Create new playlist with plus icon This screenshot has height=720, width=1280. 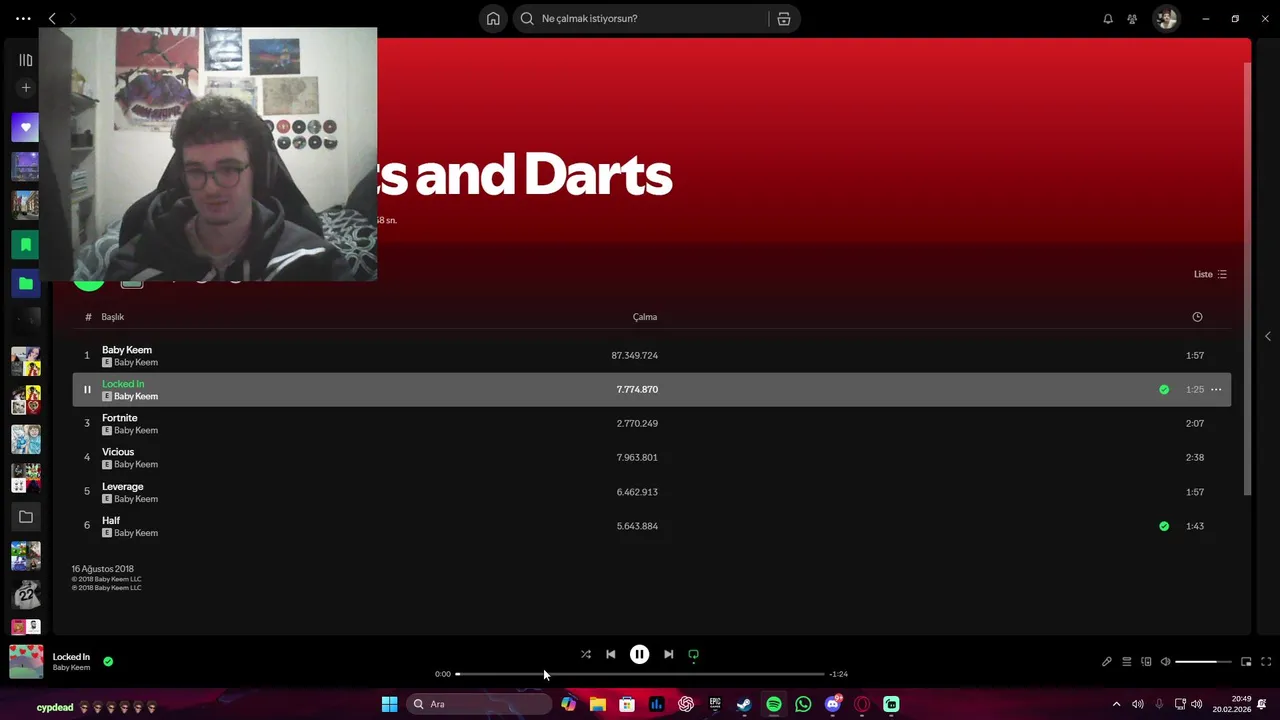[26, 88]
